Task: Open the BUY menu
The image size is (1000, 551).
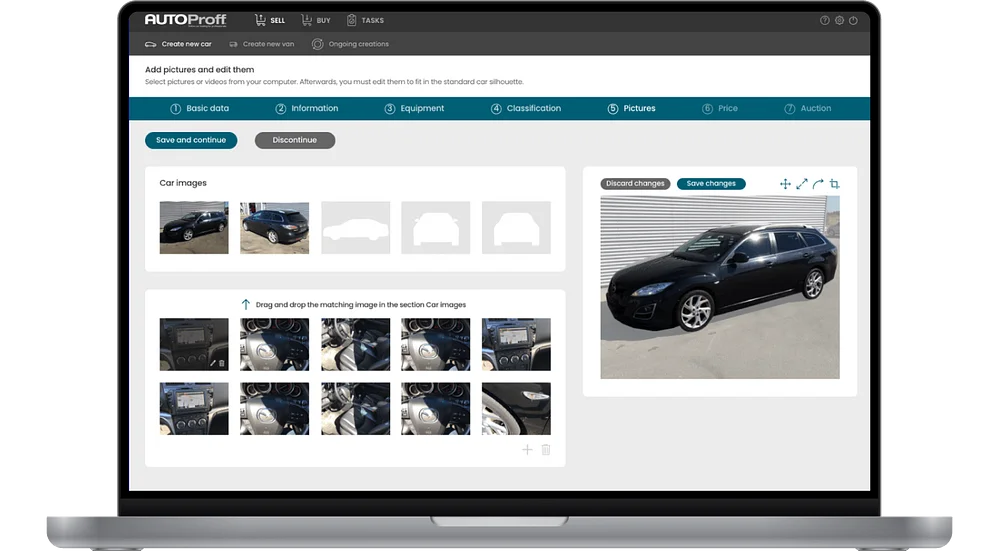Action: click(316, 20)
